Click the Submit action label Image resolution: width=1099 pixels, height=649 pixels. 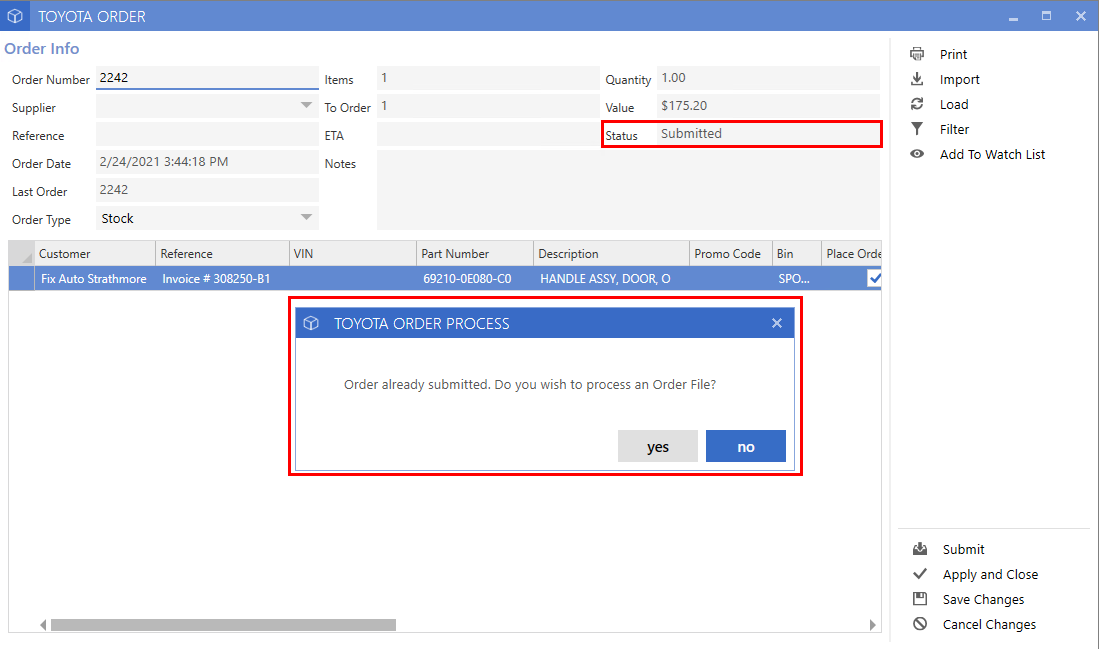coord(963,549)
